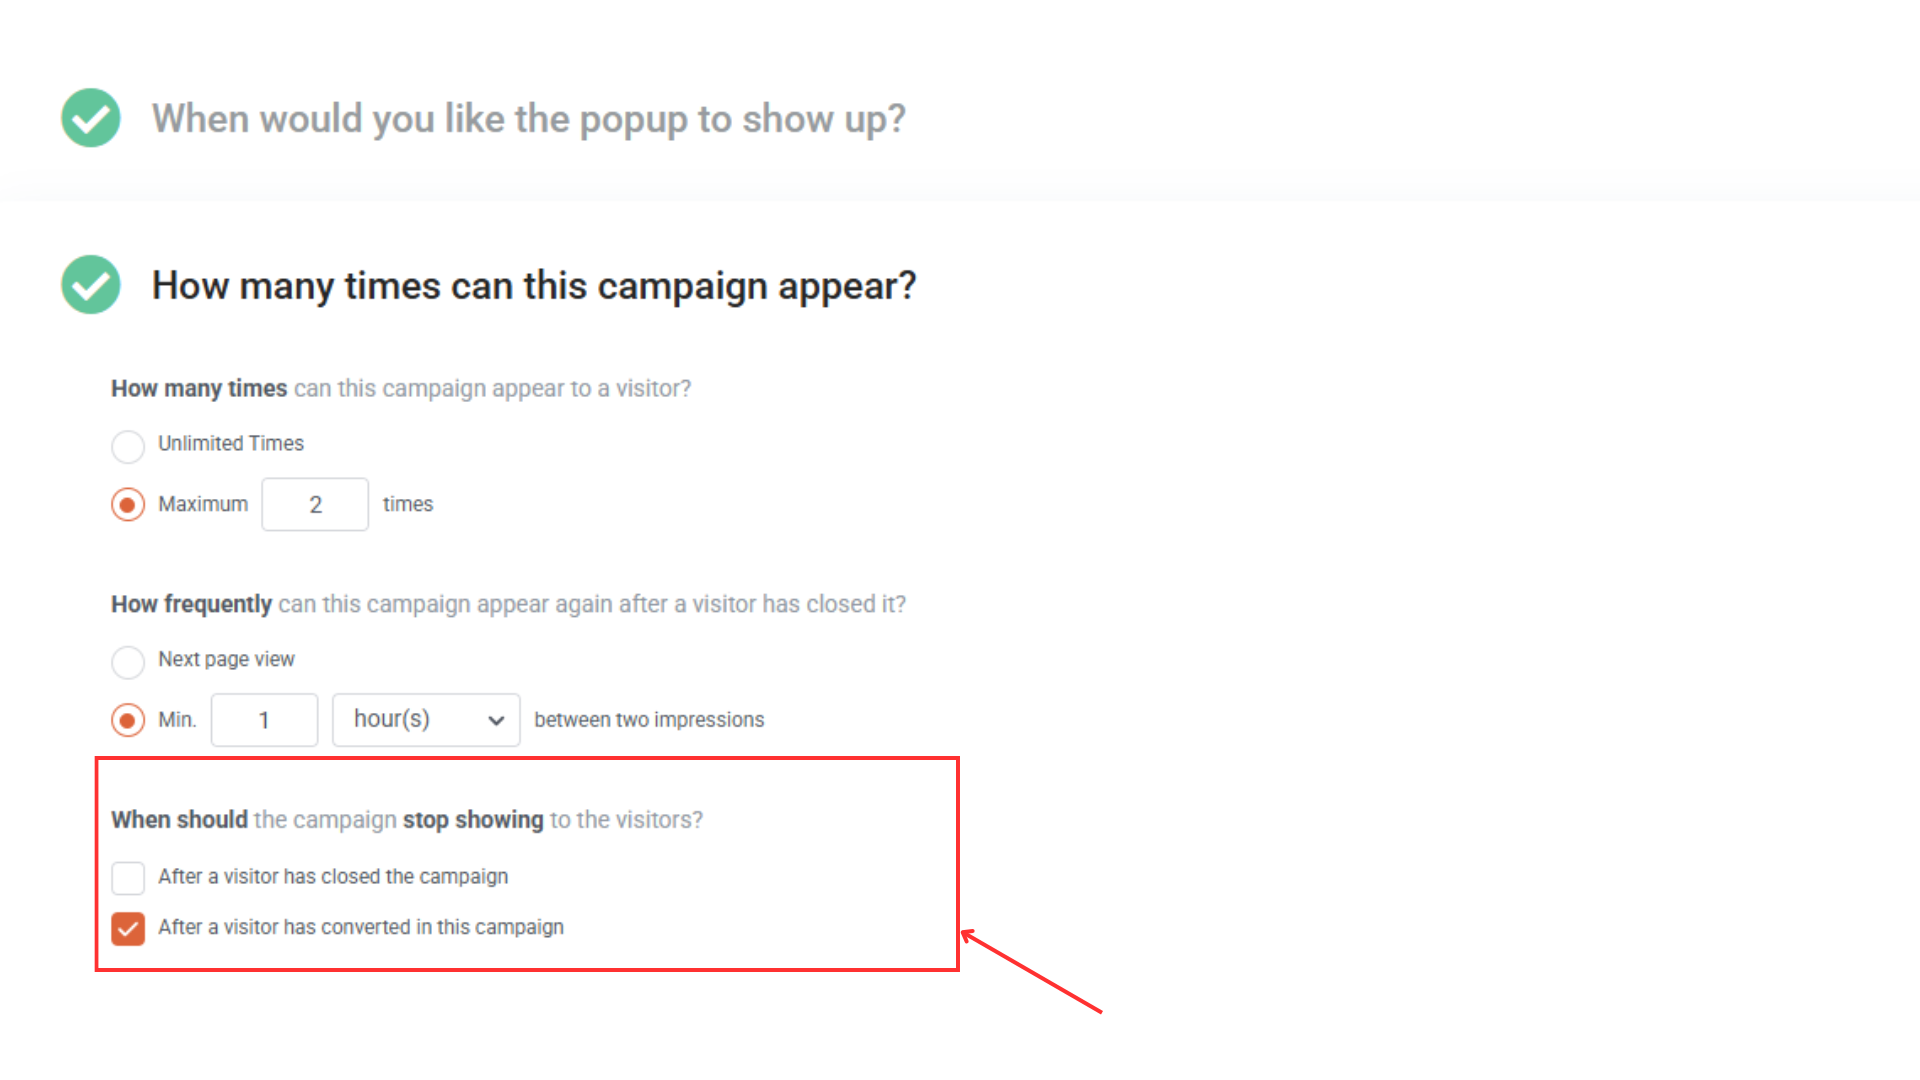This screenshot has width=1920, height=1080.
Task: Click the chevron arrow in hour(s) dropdown
Action: [x=496, y=721]
